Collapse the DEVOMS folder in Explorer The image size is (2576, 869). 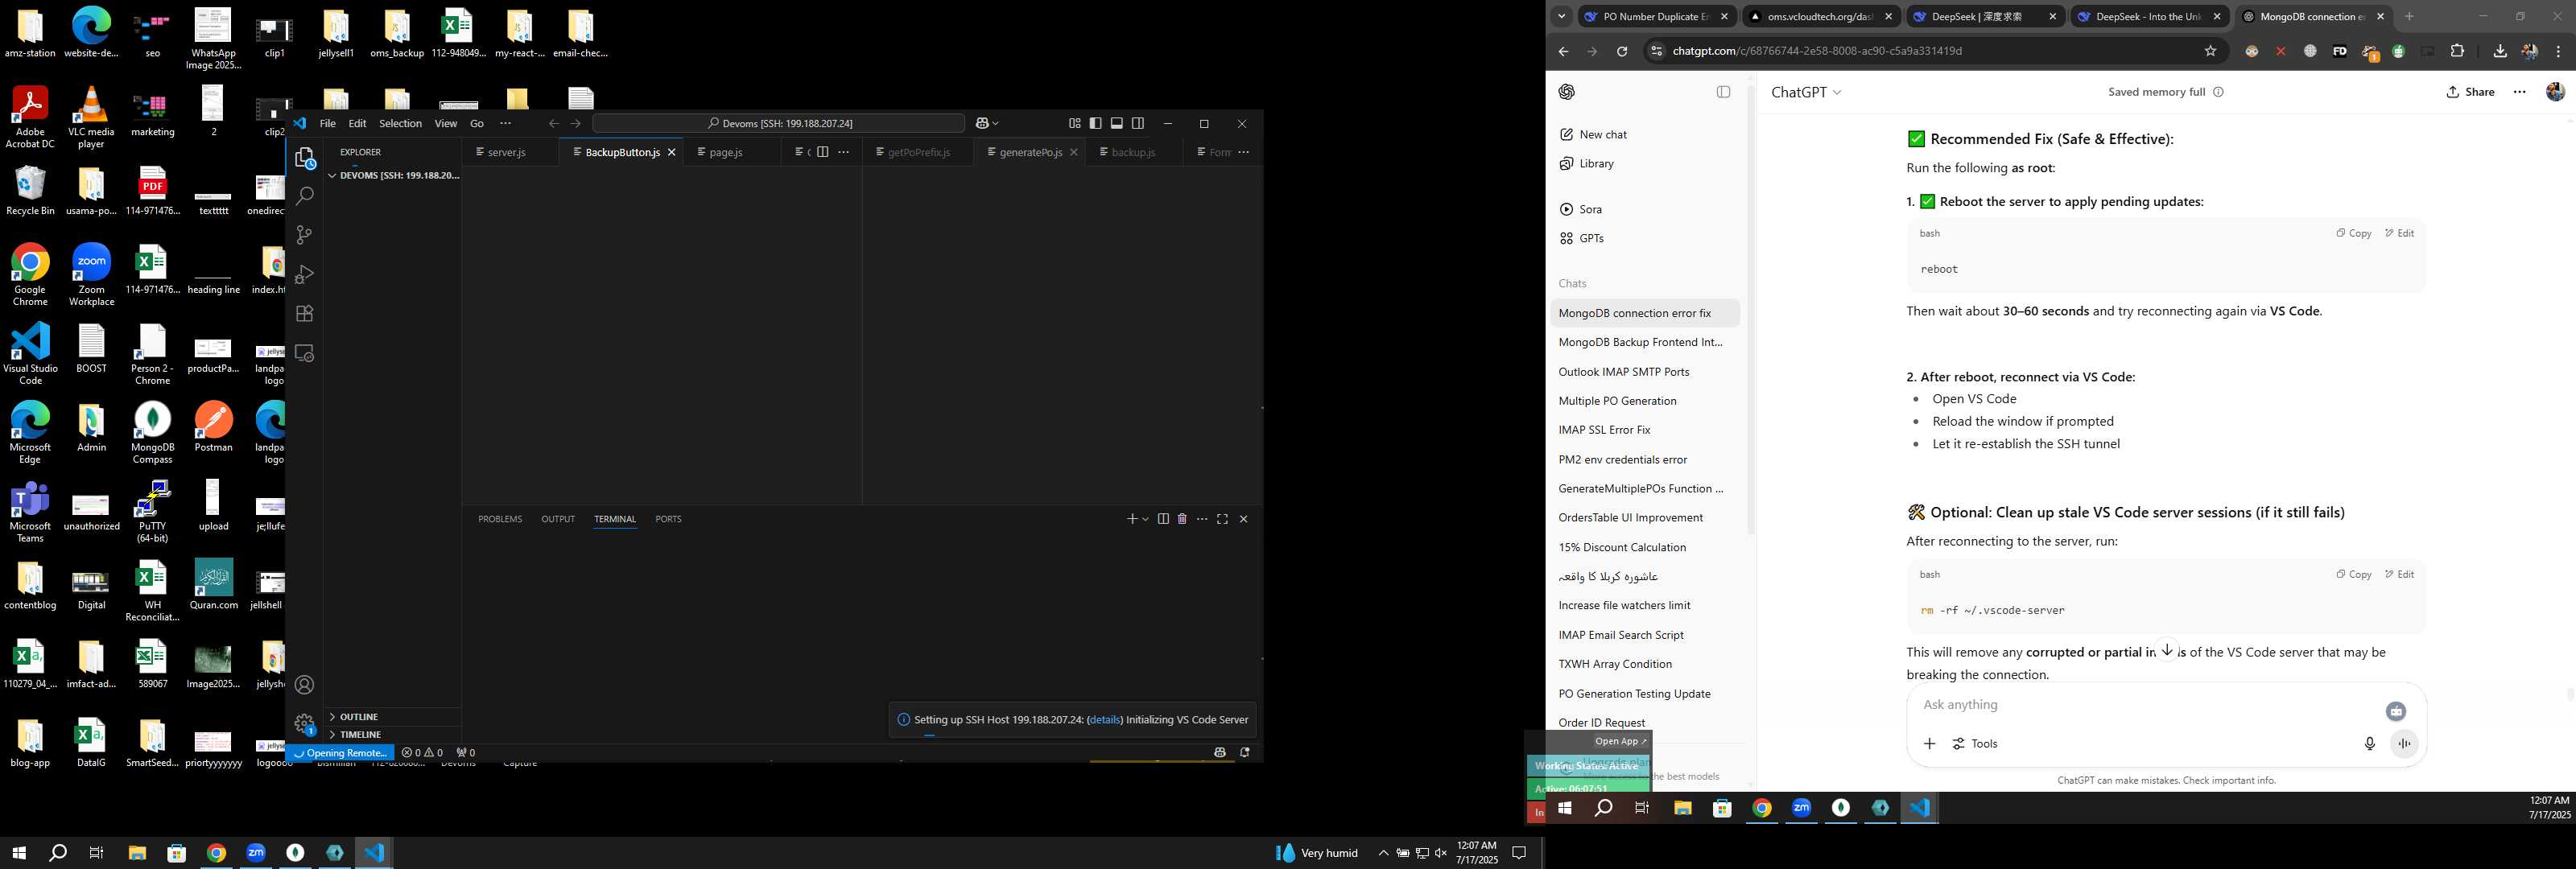point(393,175)
